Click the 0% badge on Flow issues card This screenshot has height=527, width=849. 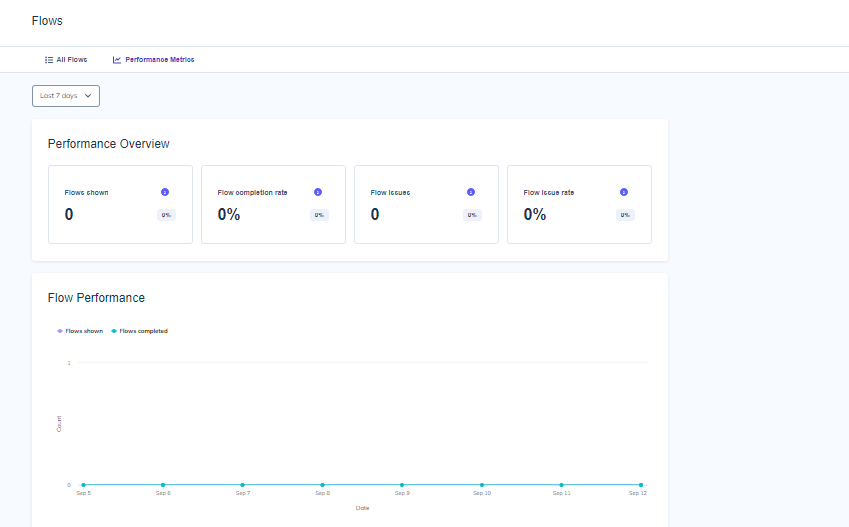[x=472, y=215]
